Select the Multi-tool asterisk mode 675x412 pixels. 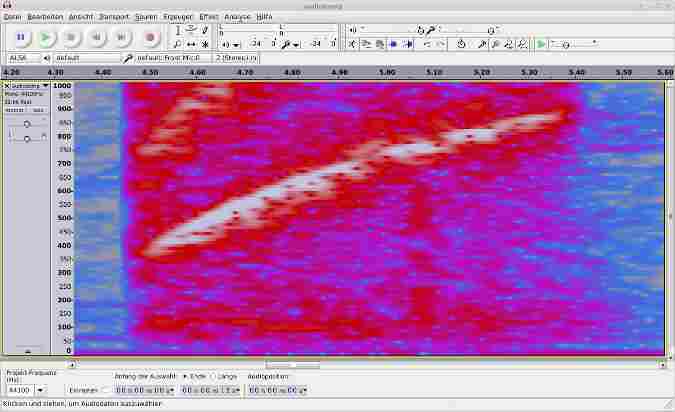[x=205, y=44]
